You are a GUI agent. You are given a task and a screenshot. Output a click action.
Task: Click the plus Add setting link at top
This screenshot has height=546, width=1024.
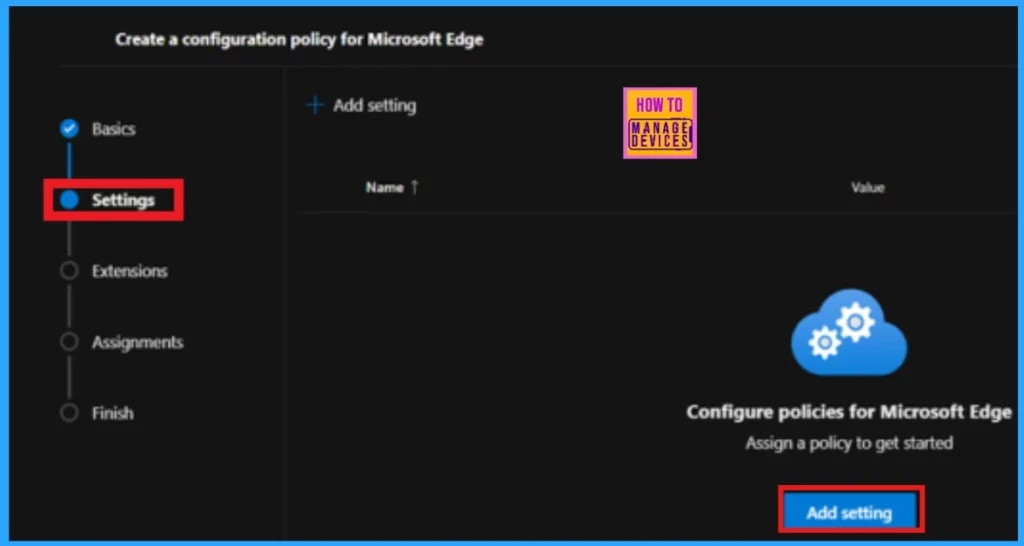(x=361, y=105)
